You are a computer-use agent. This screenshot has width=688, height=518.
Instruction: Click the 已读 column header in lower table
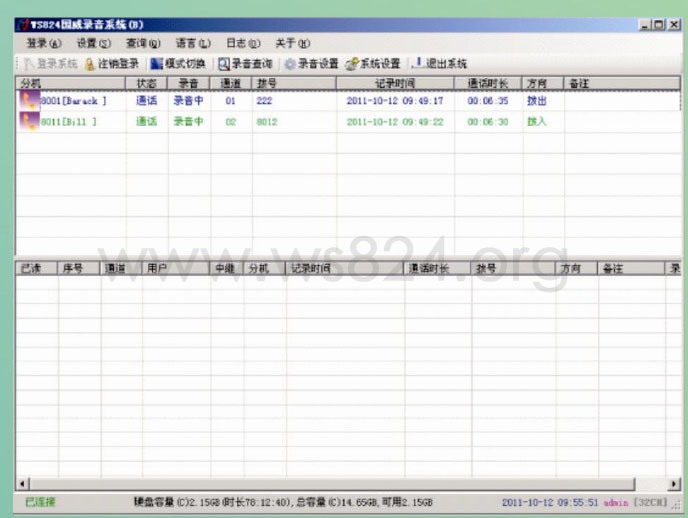pyautogui.click(x=36, y=268)
